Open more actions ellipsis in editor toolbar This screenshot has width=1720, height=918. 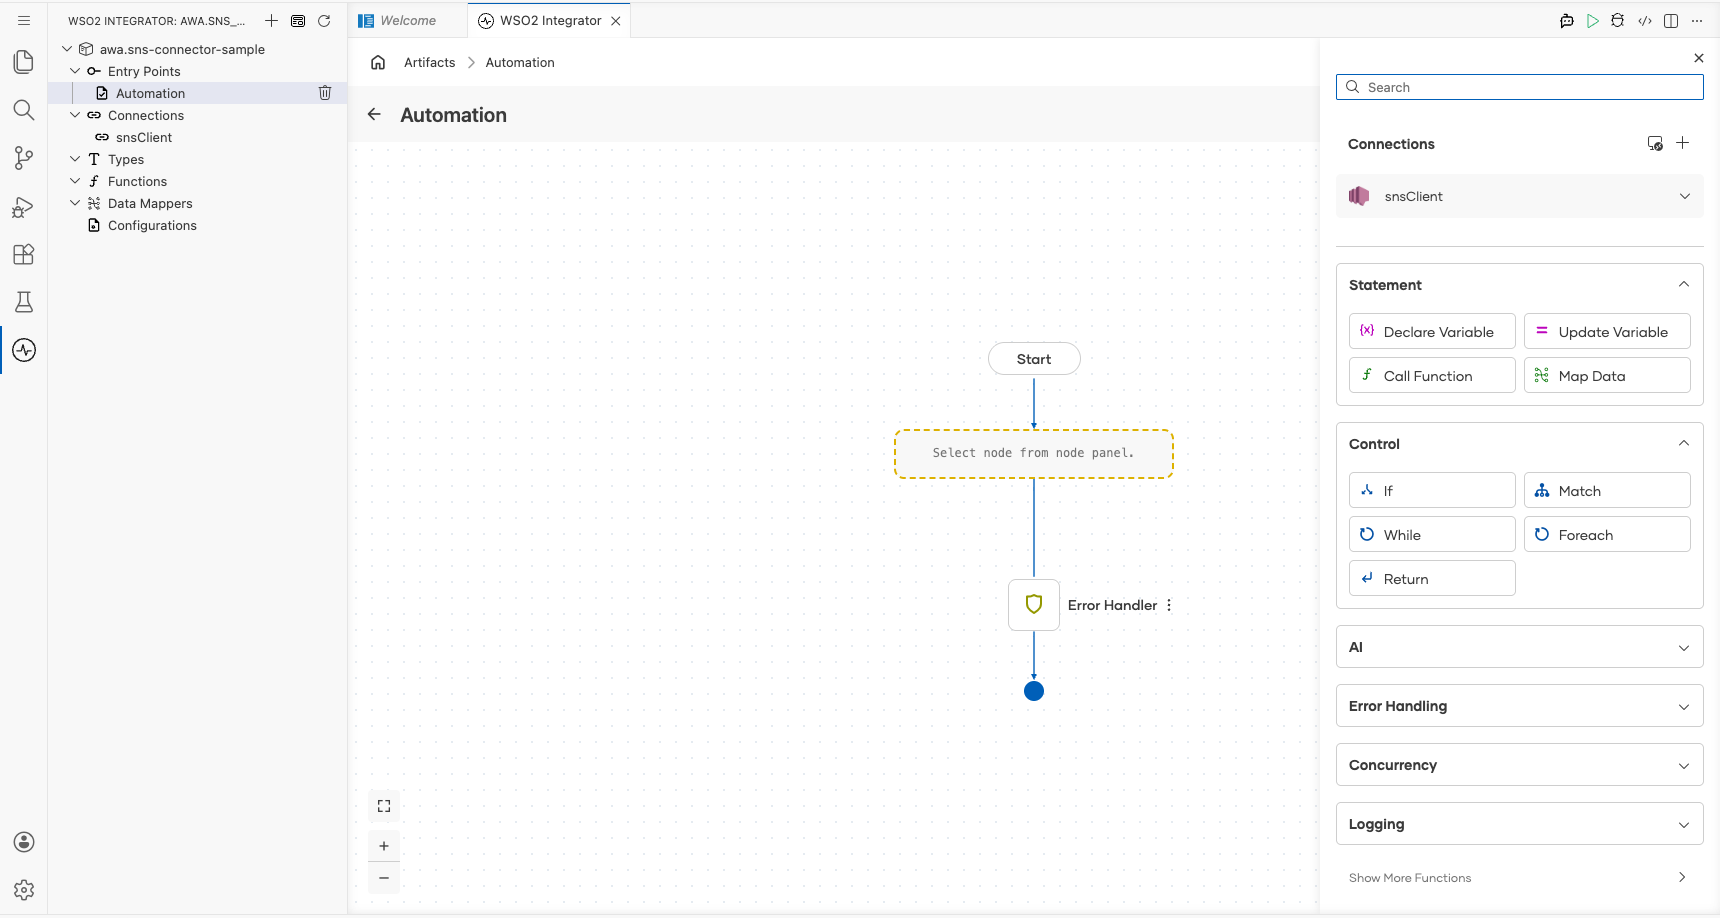1697,20
